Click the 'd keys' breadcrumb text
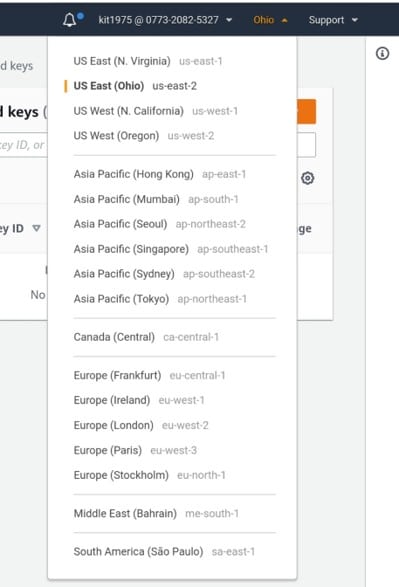Viewport: 399px width, 587px height. (17, 66)
